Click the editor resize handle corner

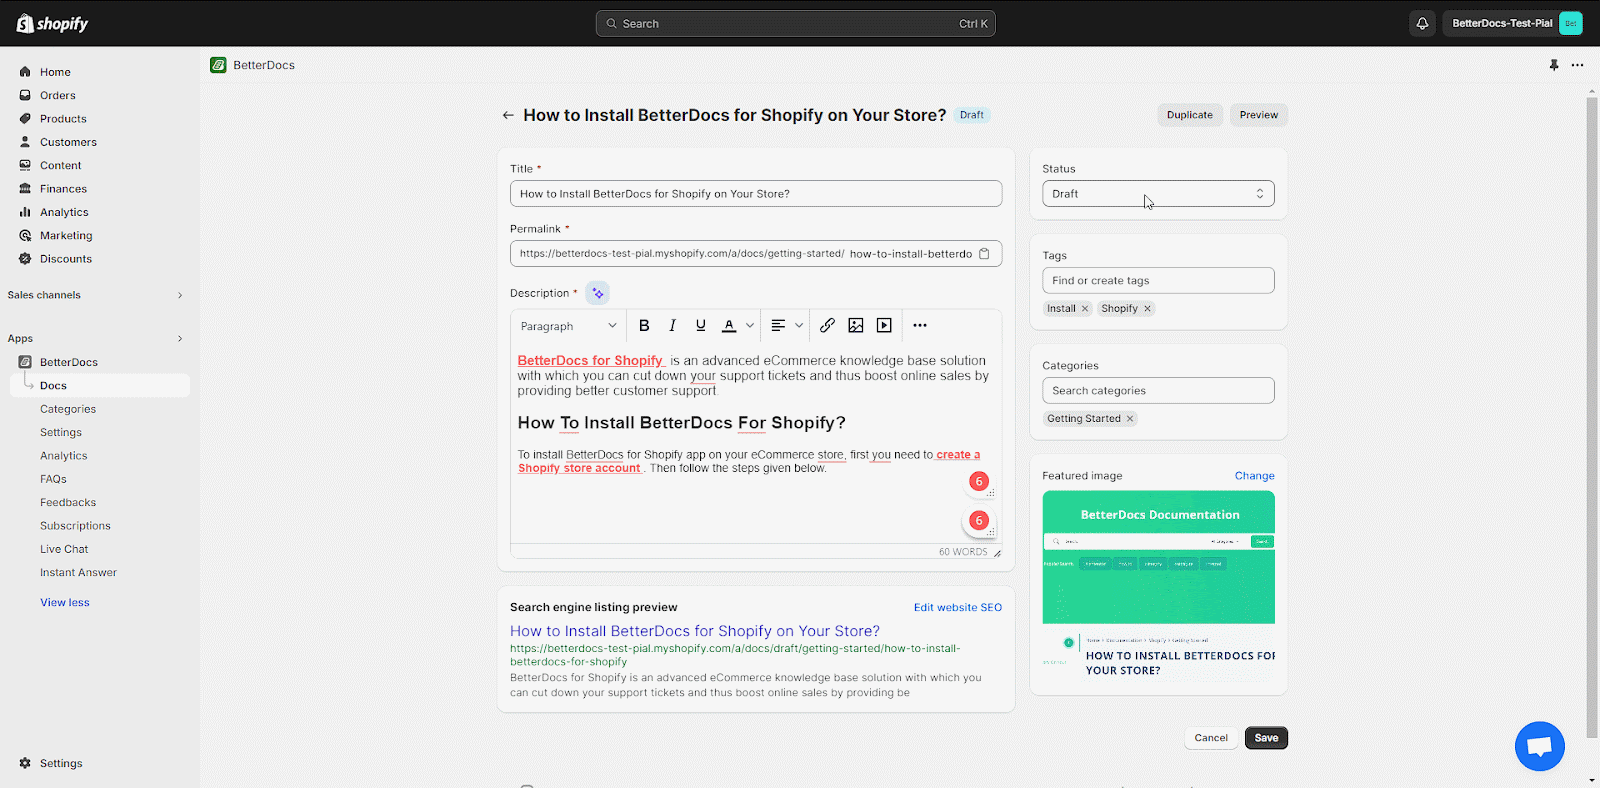click(x=997, y=553)
